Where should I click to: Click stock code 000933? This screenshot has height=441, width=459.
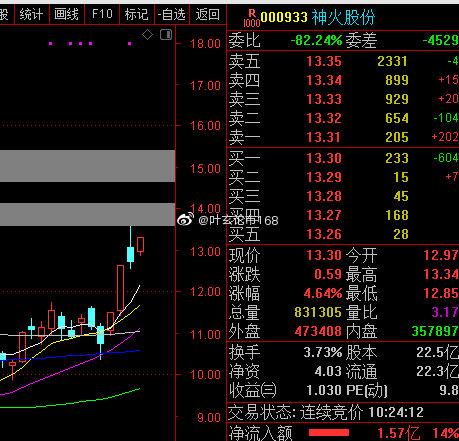click(x=284, y=17)
